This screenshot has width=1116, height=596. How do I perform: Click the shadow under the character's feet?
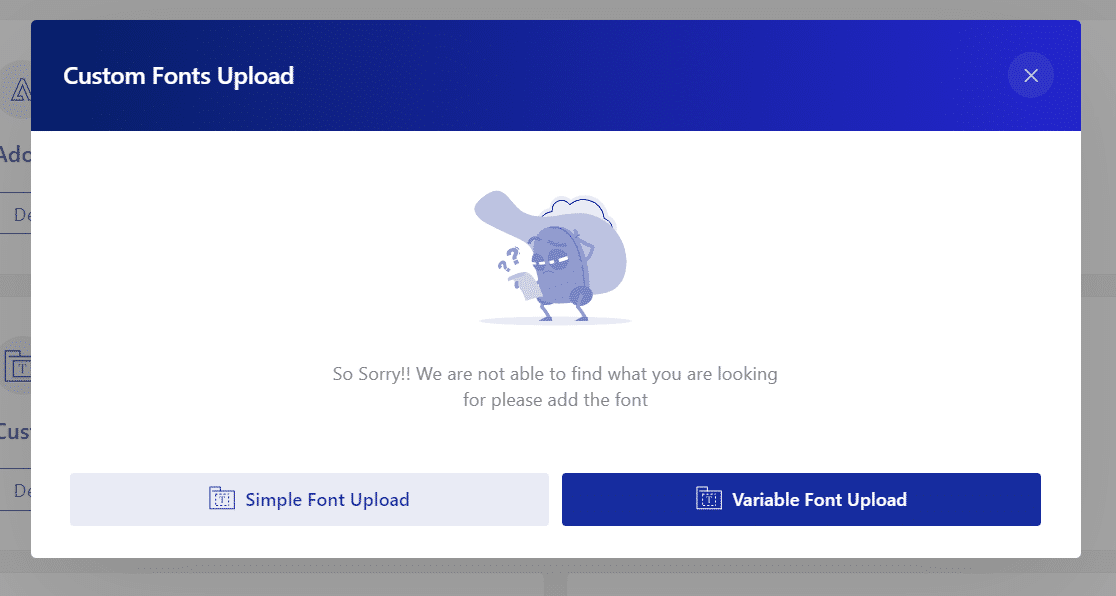[555, 321]
